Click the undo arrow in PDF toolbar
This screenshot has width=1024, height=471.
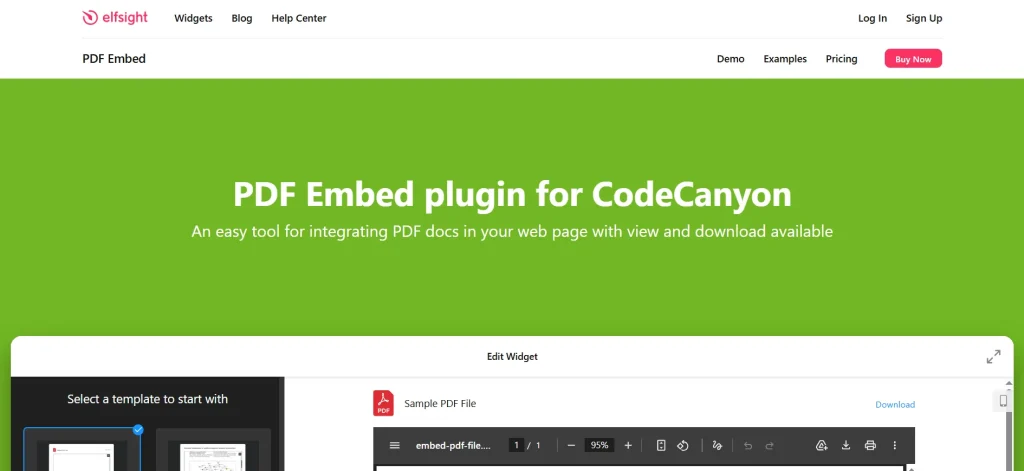tap(748, 446)
